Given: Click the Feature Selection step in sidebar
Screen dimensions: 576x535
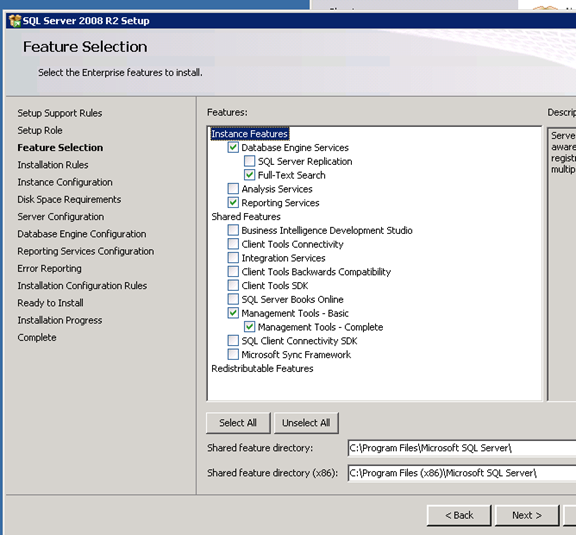Looking at the screenshot, I should [60, 148].
